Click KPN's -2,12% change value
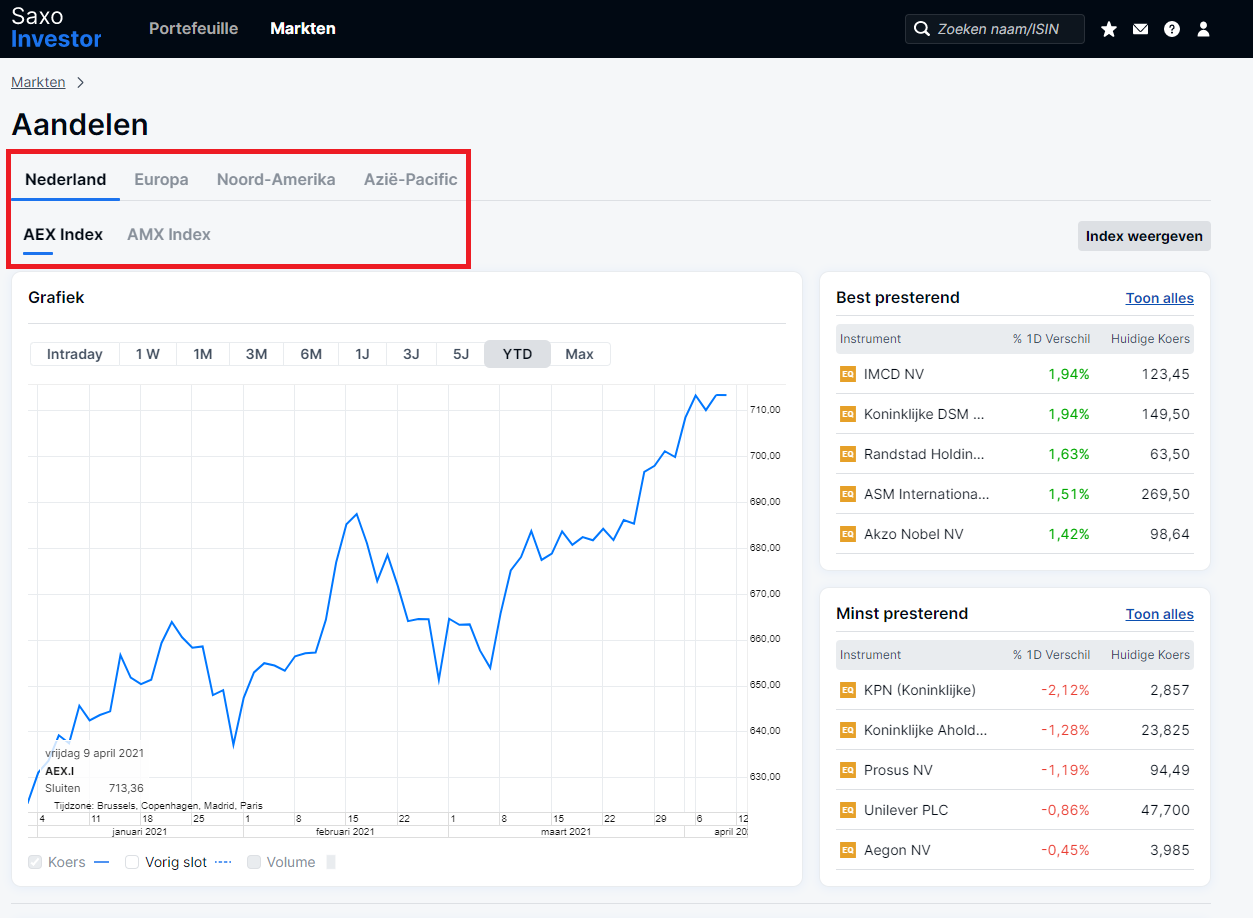This screenshot has width=1253, height=918. (1065, 690)
